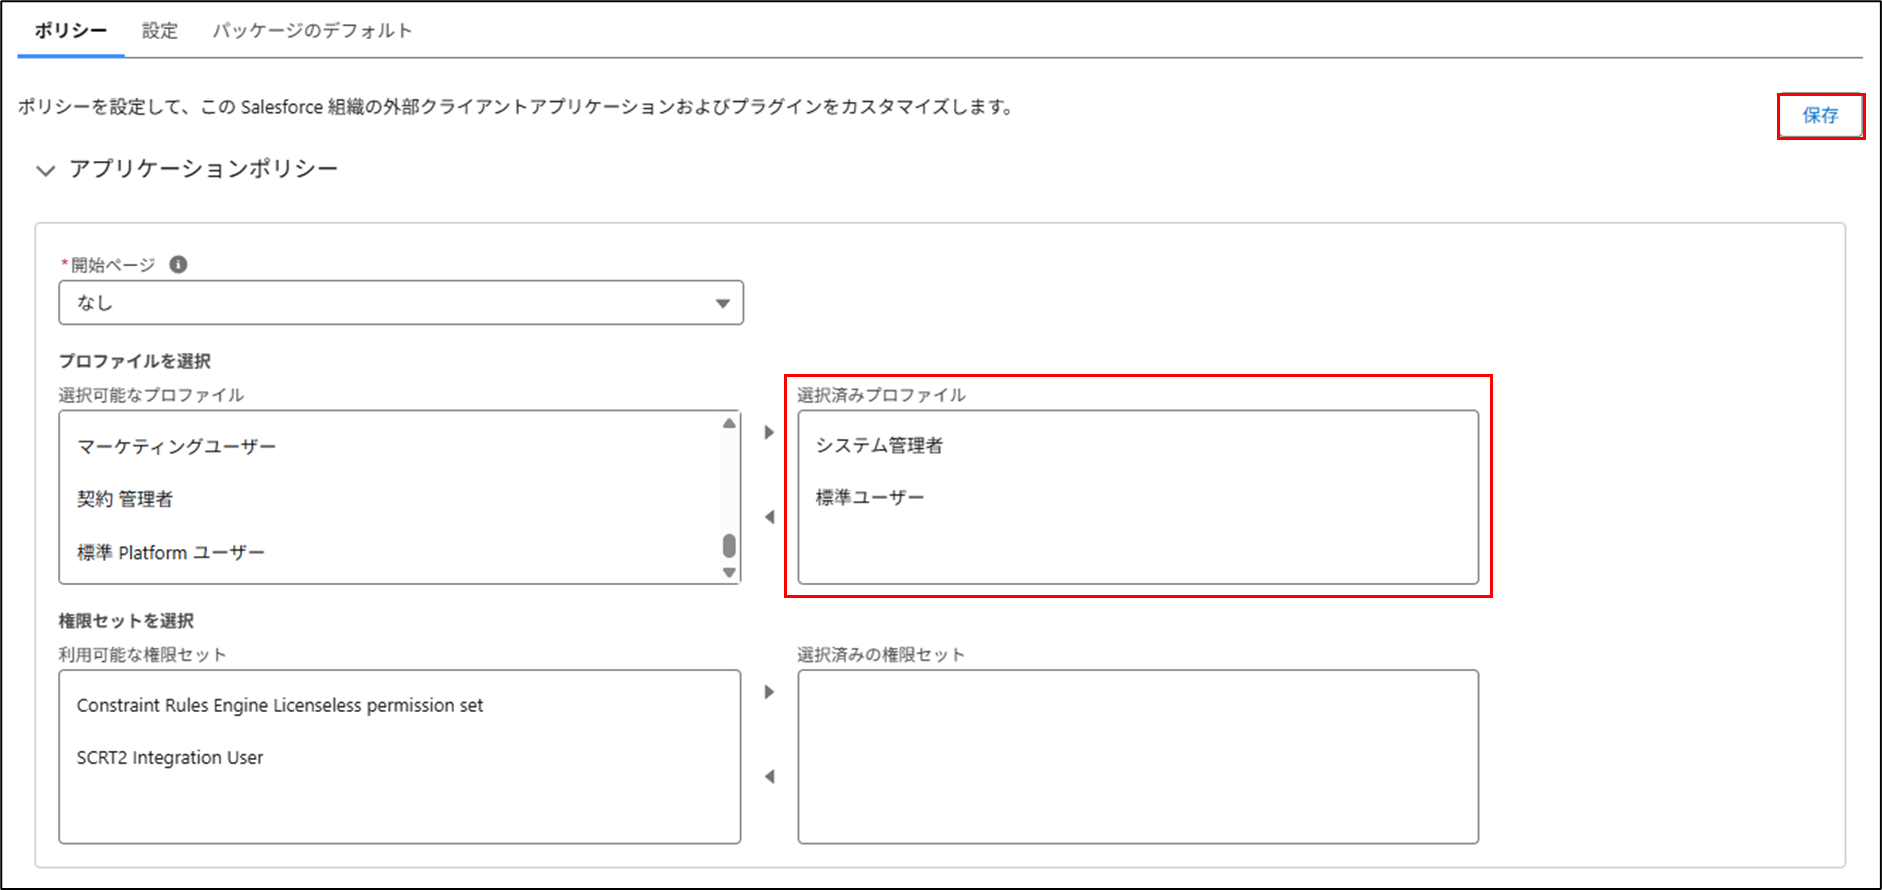This screenshot has width=1882, height=890.
Task: Select システム管理者 in selected profiles
Action: click(x=879, y=446)
